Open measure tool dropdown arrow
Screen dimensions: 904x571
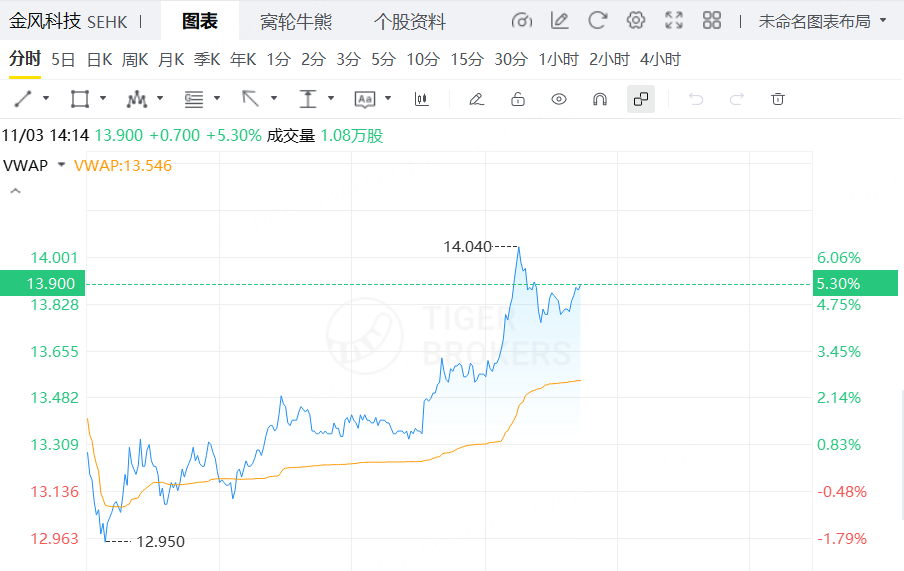(331, 99)
